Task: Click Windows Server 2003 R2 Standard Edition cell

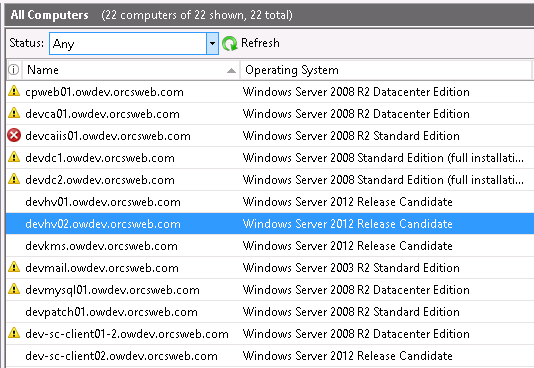Action: [x=351, y=268]
